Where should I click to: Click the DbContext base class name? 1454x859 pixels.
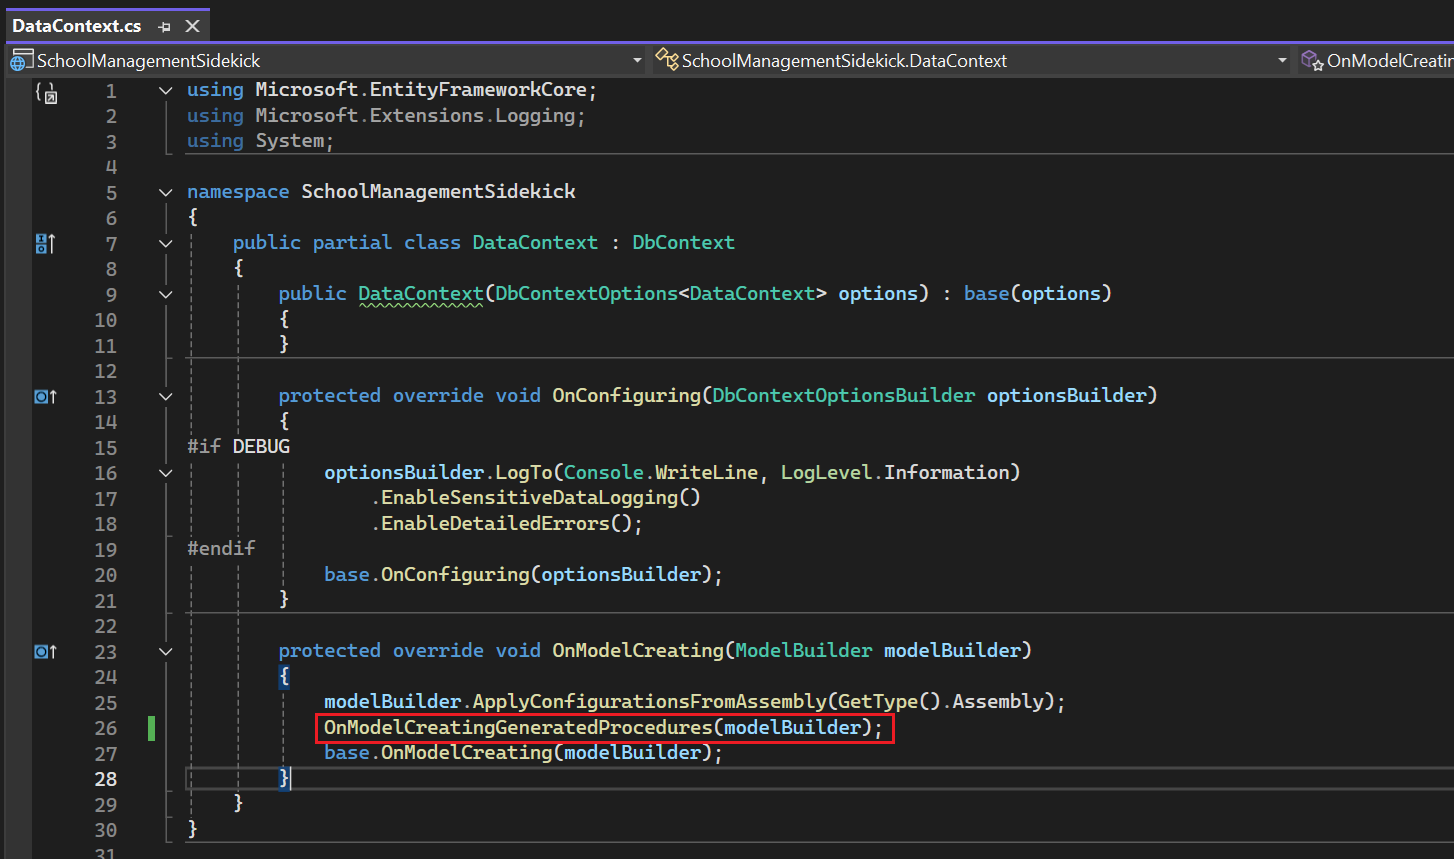683,243
